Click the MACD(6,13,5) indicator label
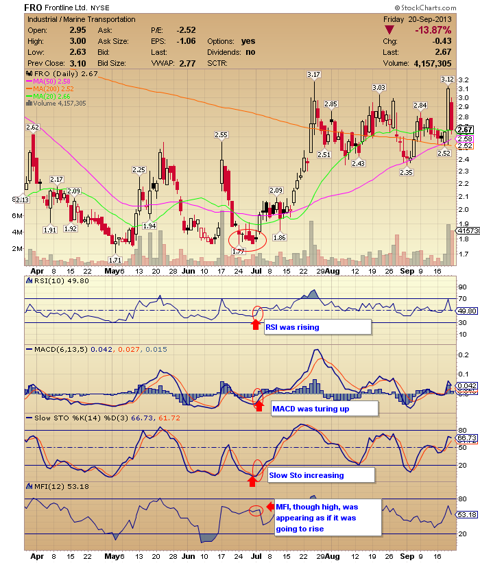This screenshot has width=480, height=563. [x=61, y=349]
